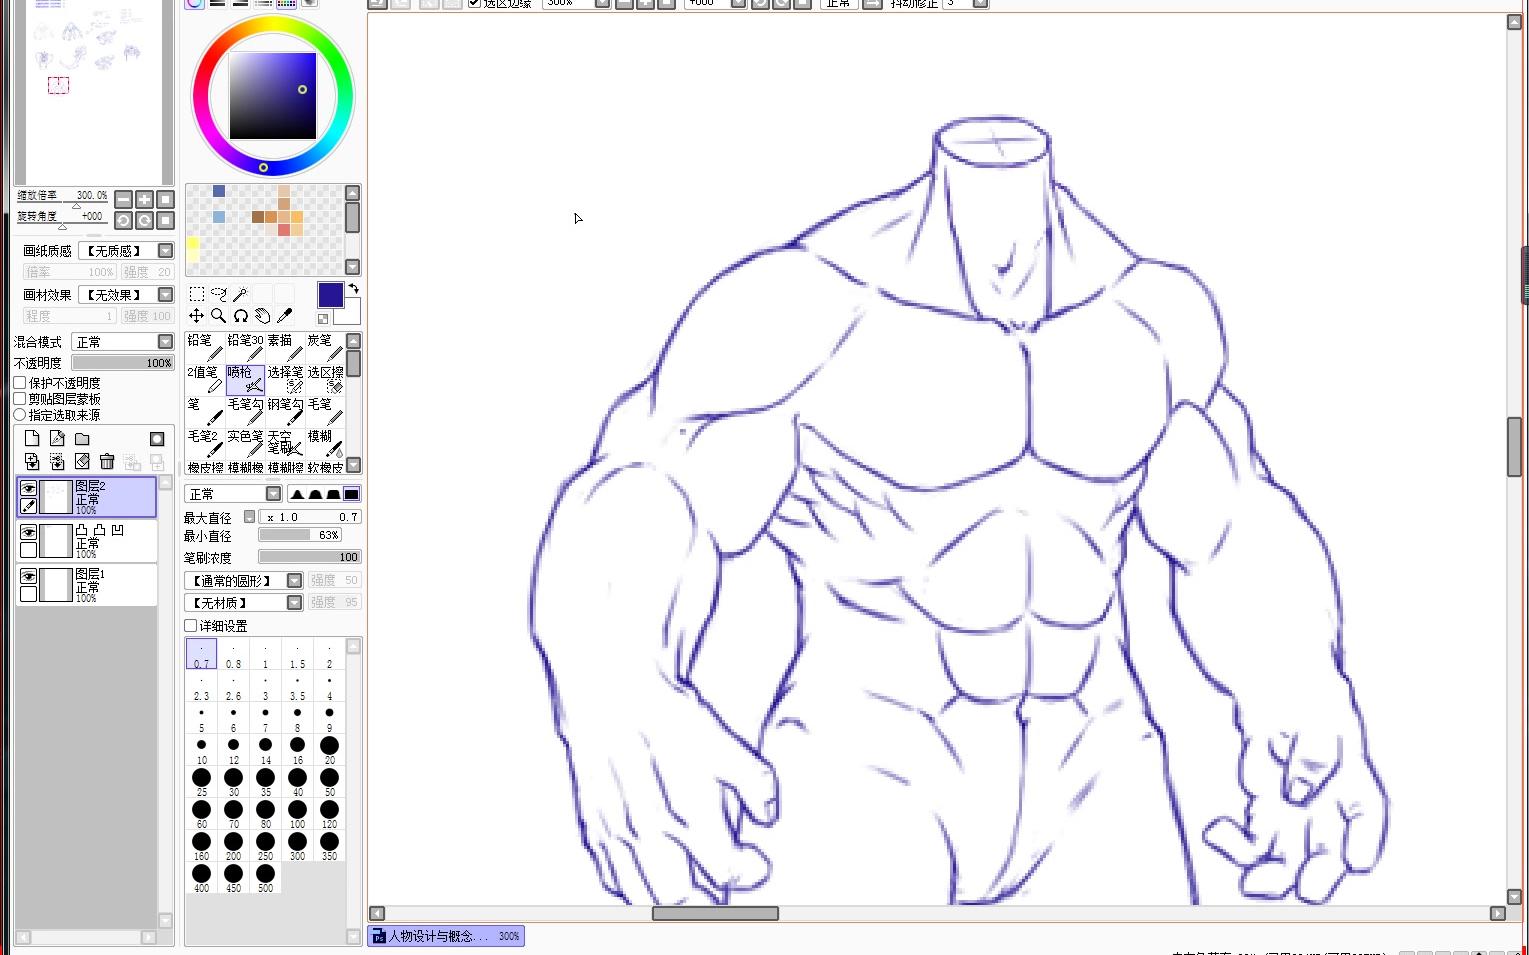Add a layer mask

click(x=157, y=439)
